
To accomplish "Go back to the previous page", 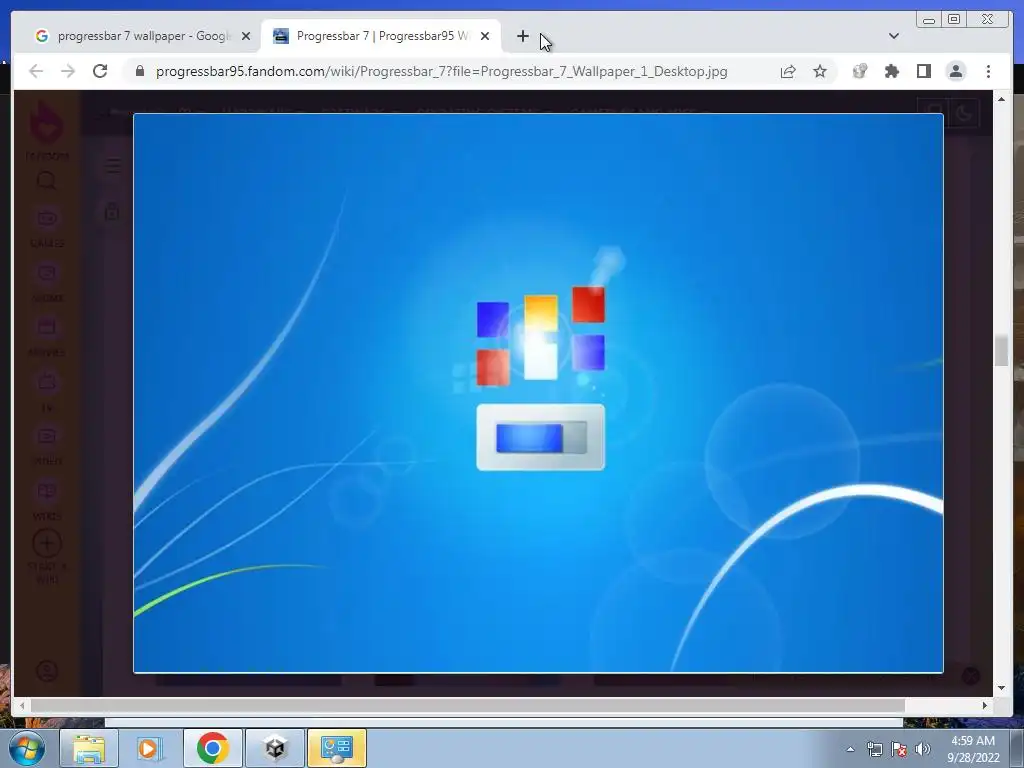I will point(36,71).
